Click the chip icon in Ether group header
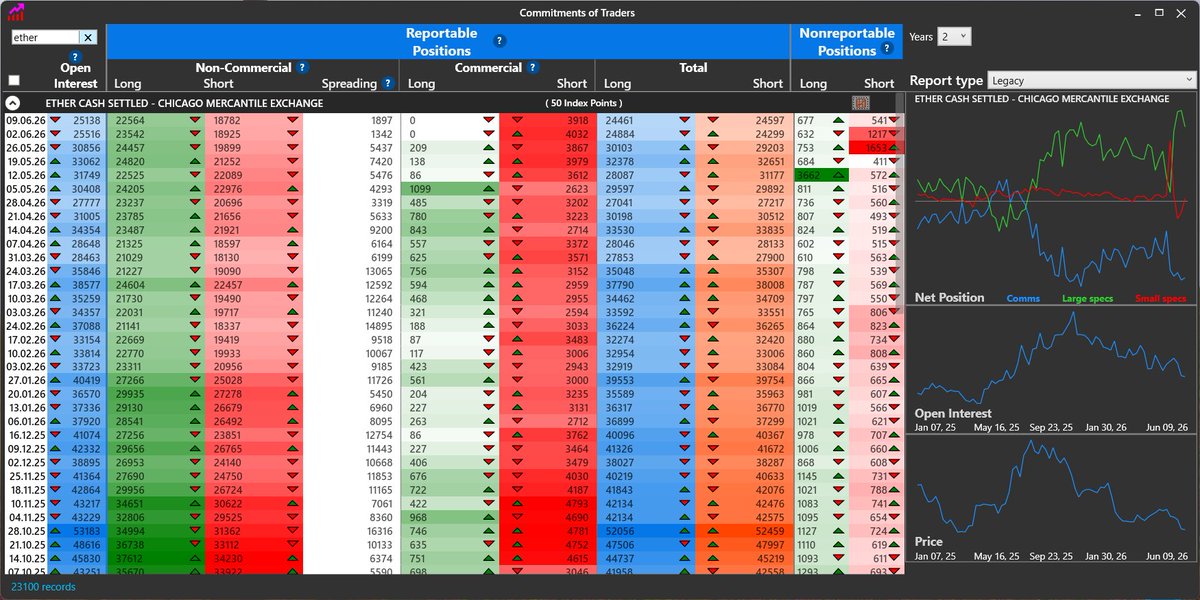This screenshot has width=1200, height=600. pos(860,102)
